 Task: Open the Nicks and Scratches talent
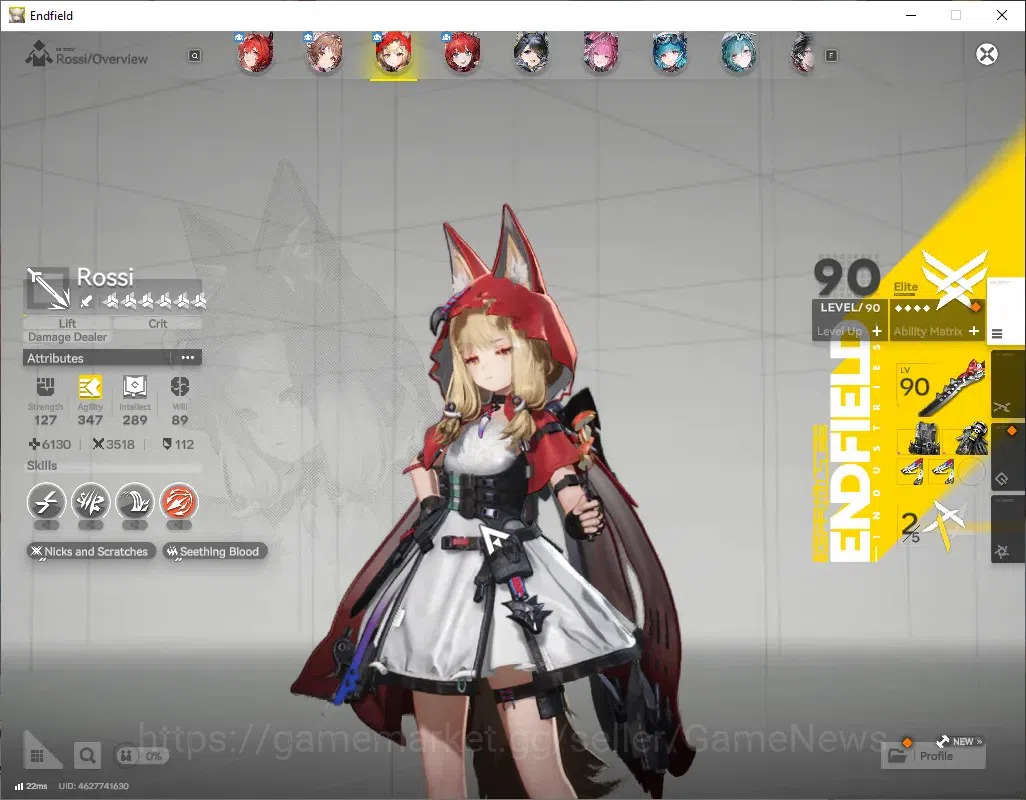[x=91, y=551]
